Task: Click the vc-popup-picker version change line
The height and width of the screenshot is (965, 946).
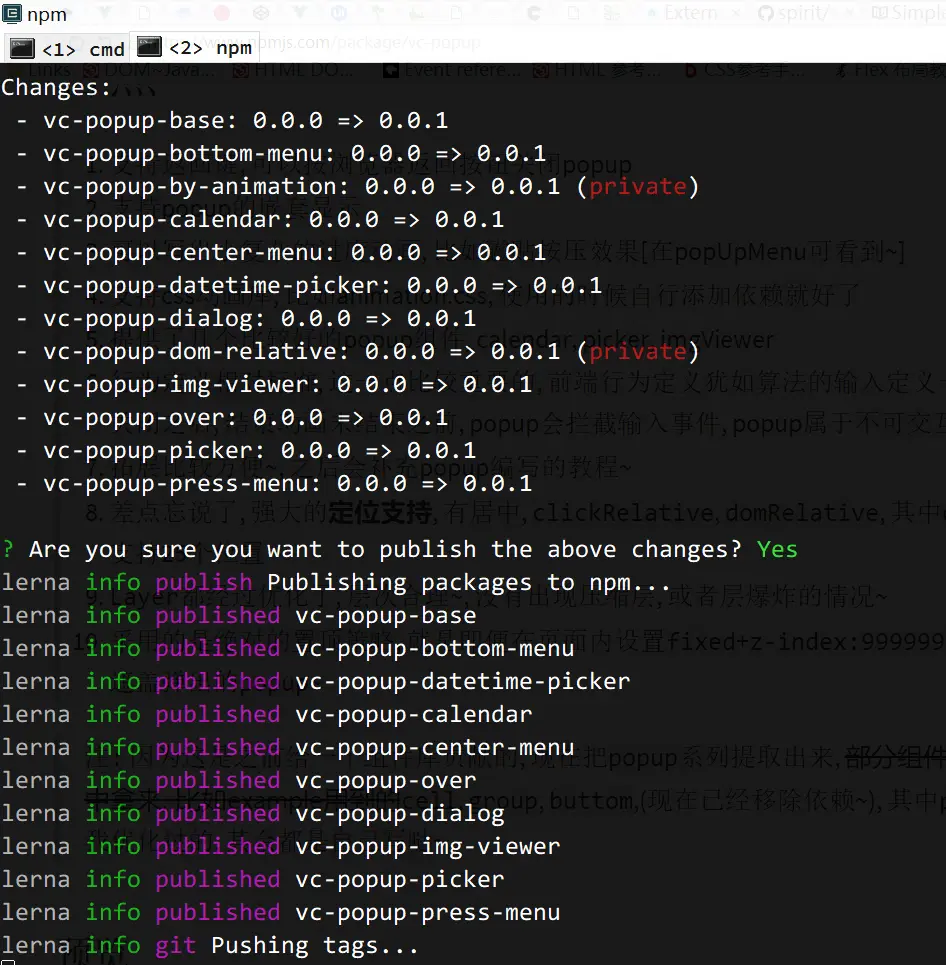Action: click(x=247, y=451)
